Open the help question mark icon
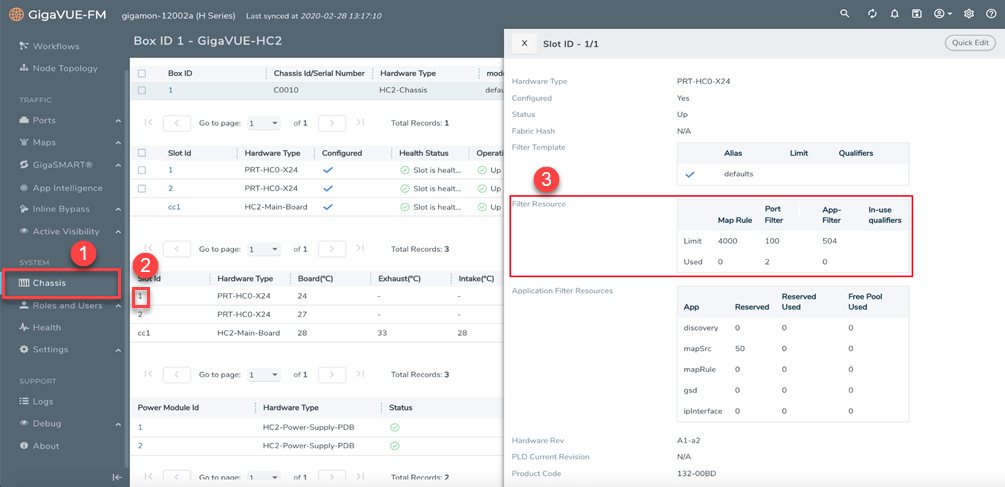 pyautogui.click(x=991, y=14)
